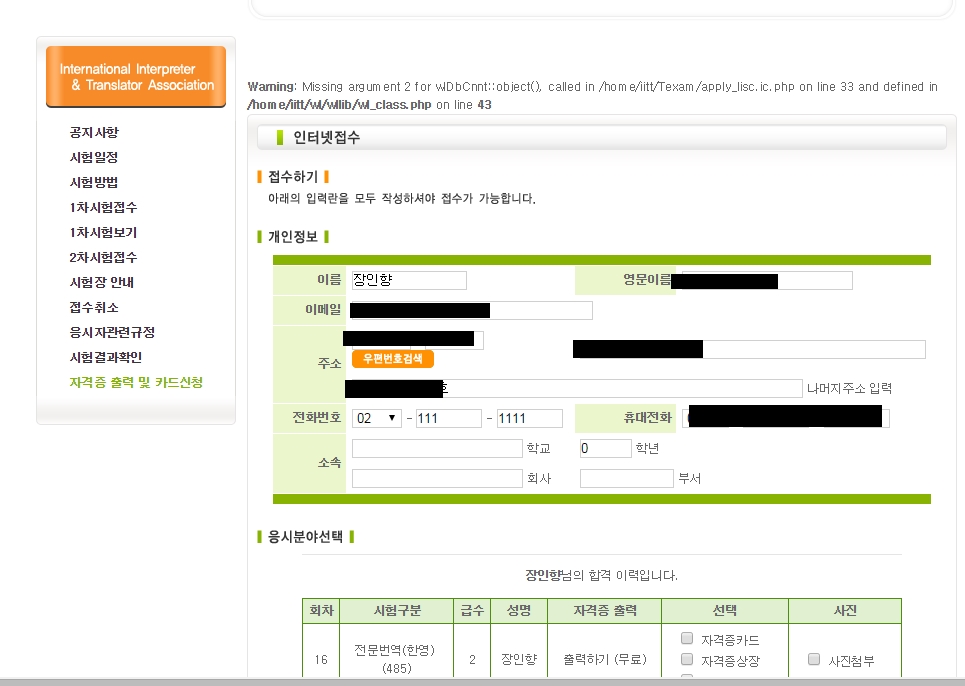Open 1차시험보기 page

tap(103, 233)
